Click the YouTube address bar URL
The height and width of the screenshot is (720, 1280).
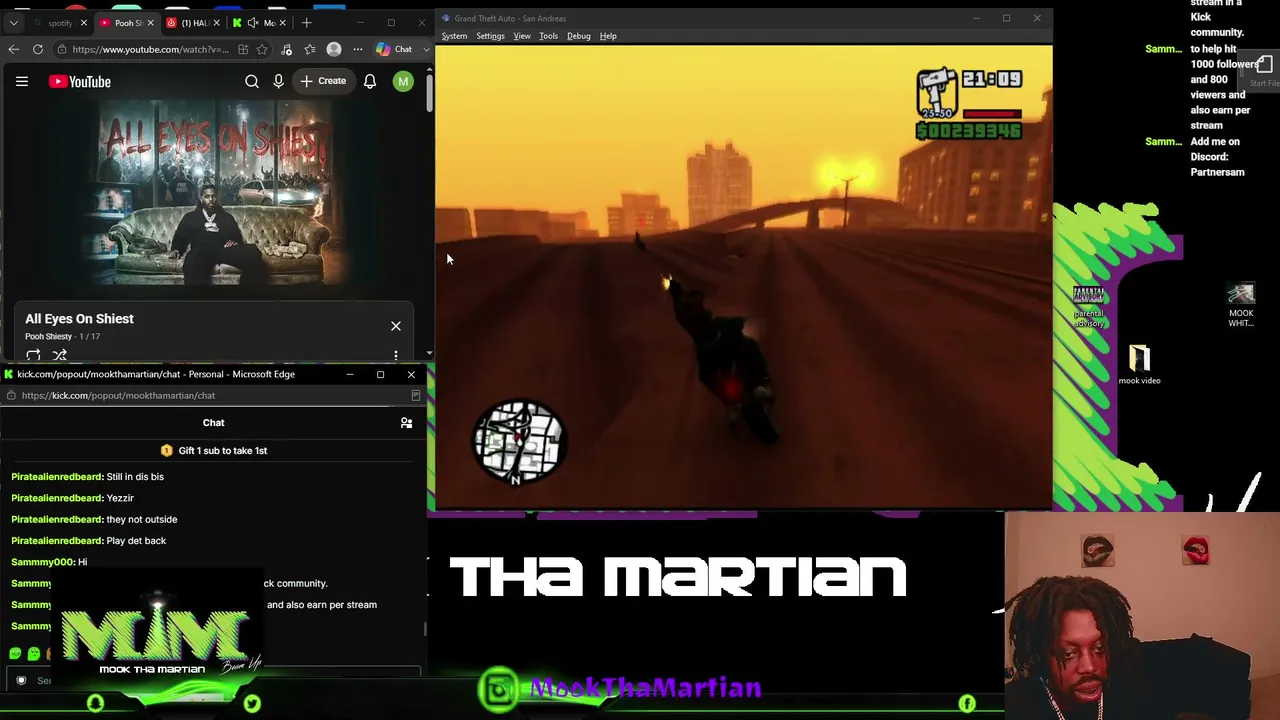pyautogui.click(x=150, y=49)
